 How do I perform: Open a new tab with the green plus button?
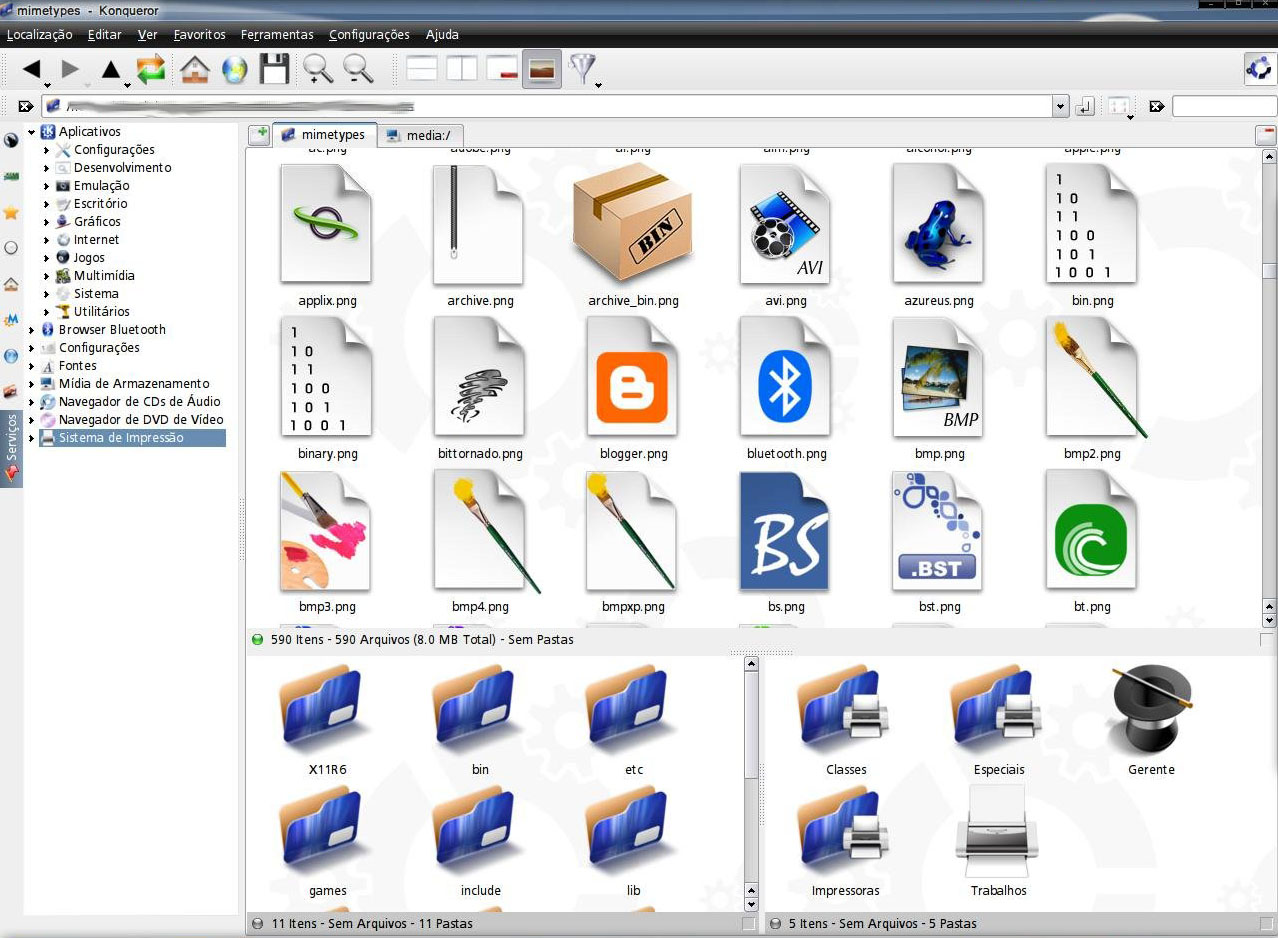[259, 134]
